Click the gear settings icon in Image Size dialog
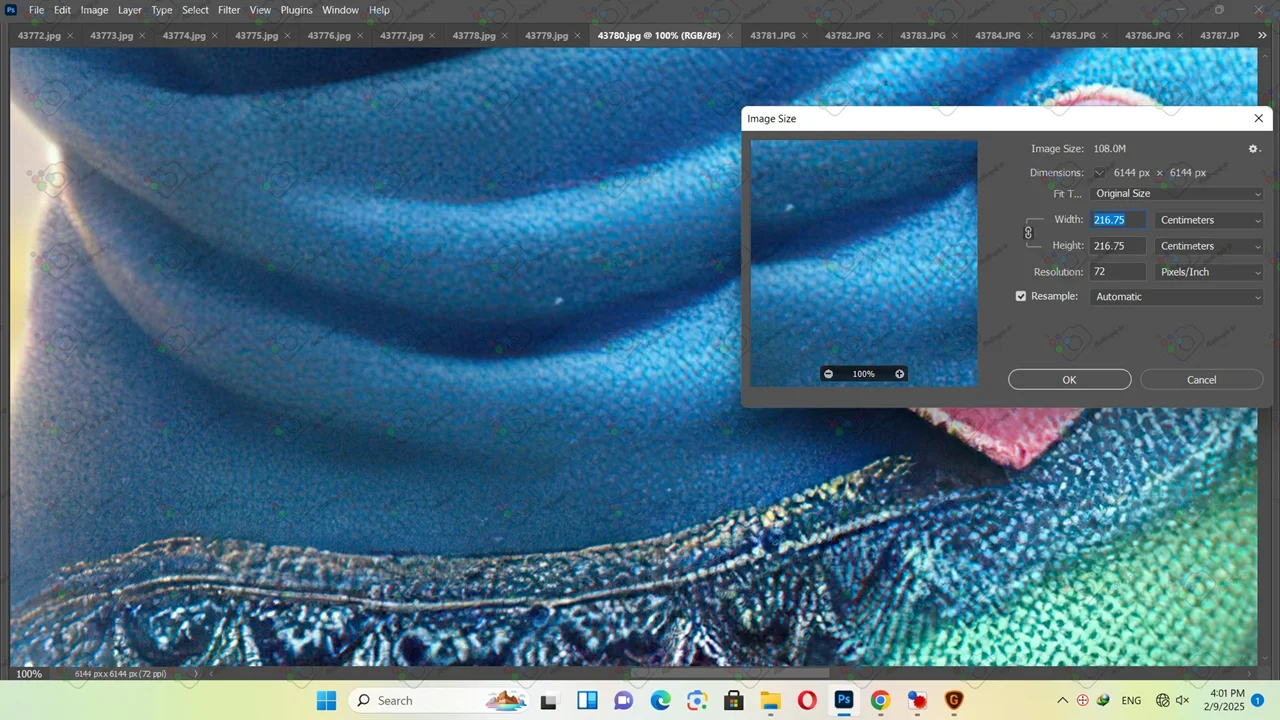 [x=1253, y=149]
